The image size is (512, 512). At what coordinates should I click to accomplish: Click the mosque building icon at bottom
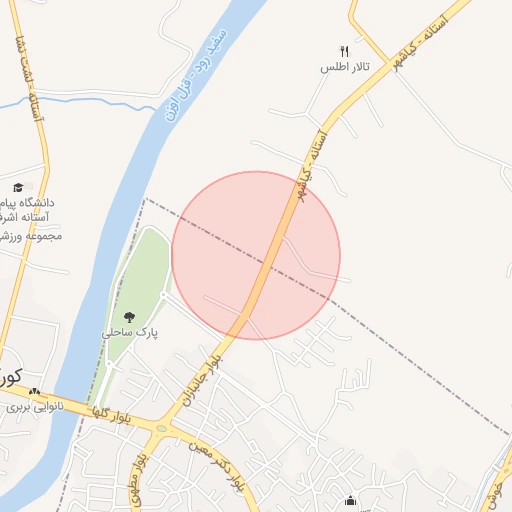tap(350, 501)
